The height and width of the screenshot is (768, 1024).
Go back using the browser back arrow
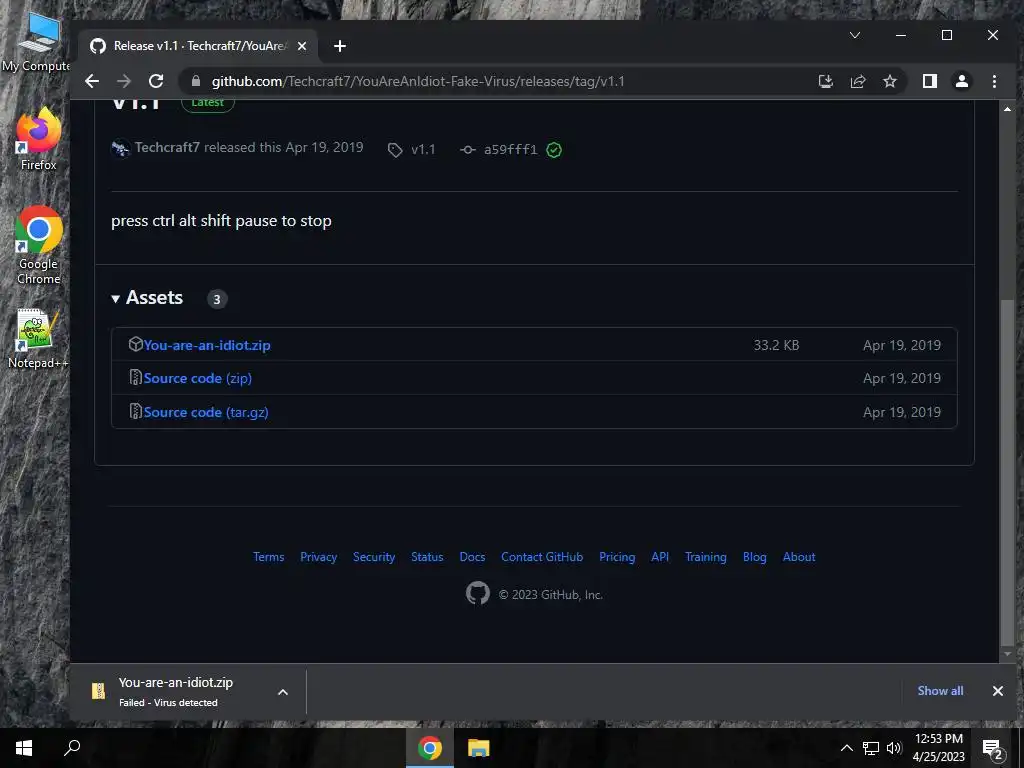tap(92, 81)
